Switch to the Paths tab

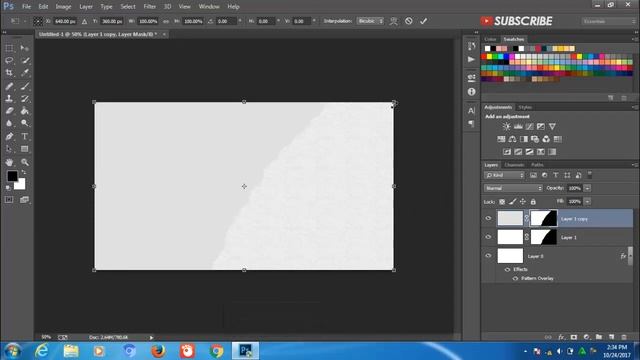tap(537, 165)
